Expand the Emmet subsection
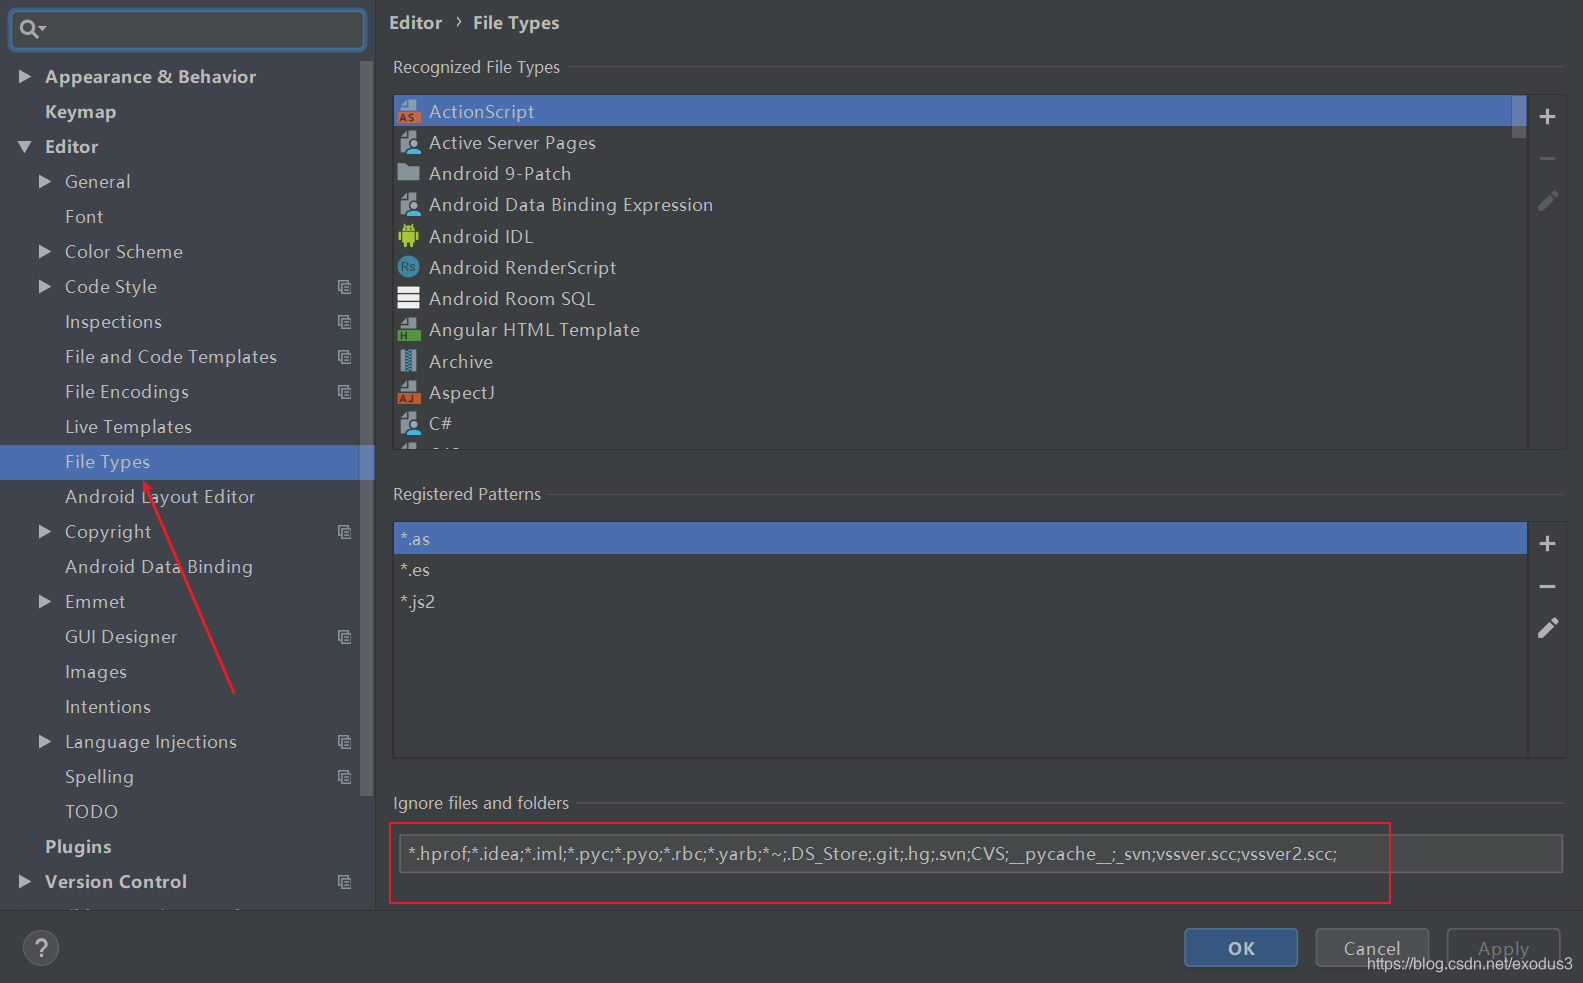 [x=45, y=601]
